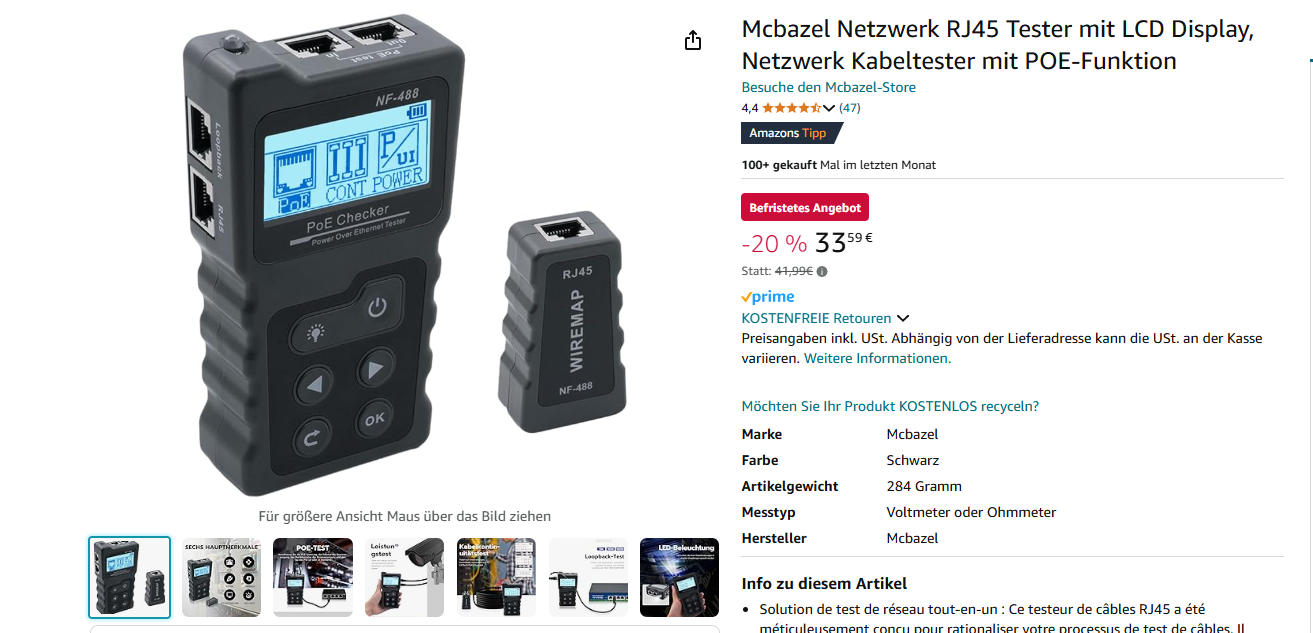
Task: Open the 47 reviews link
Action: pos(849,108)
